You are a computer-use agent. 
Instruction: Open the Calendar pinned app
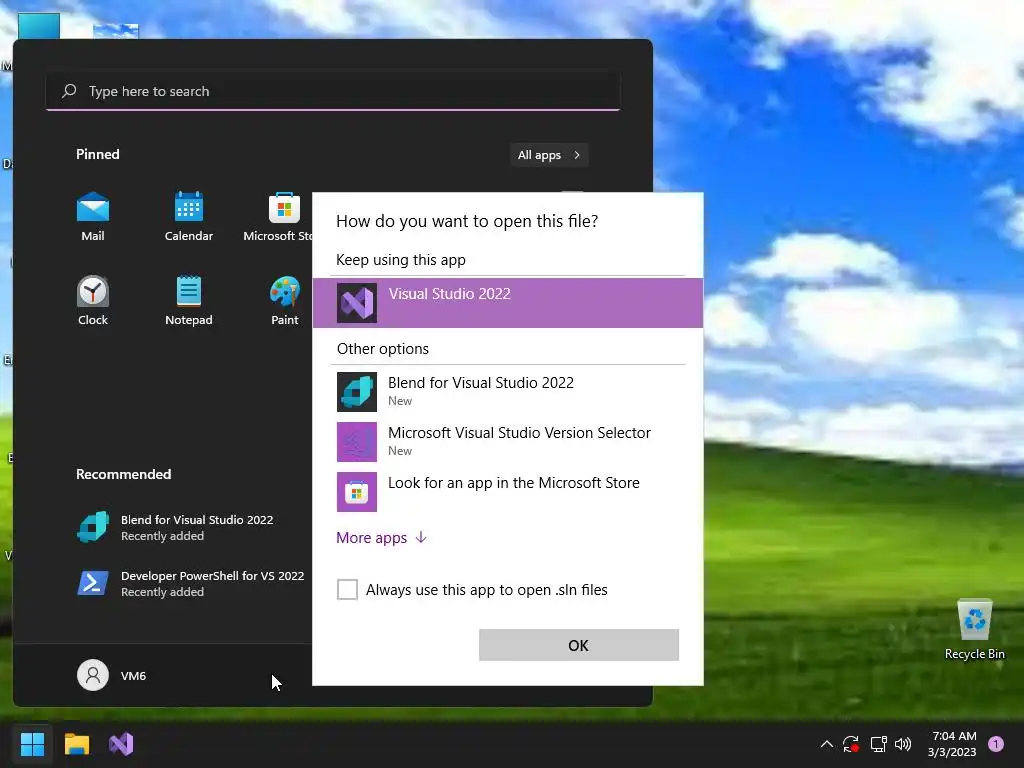click(x=189, y=217)
